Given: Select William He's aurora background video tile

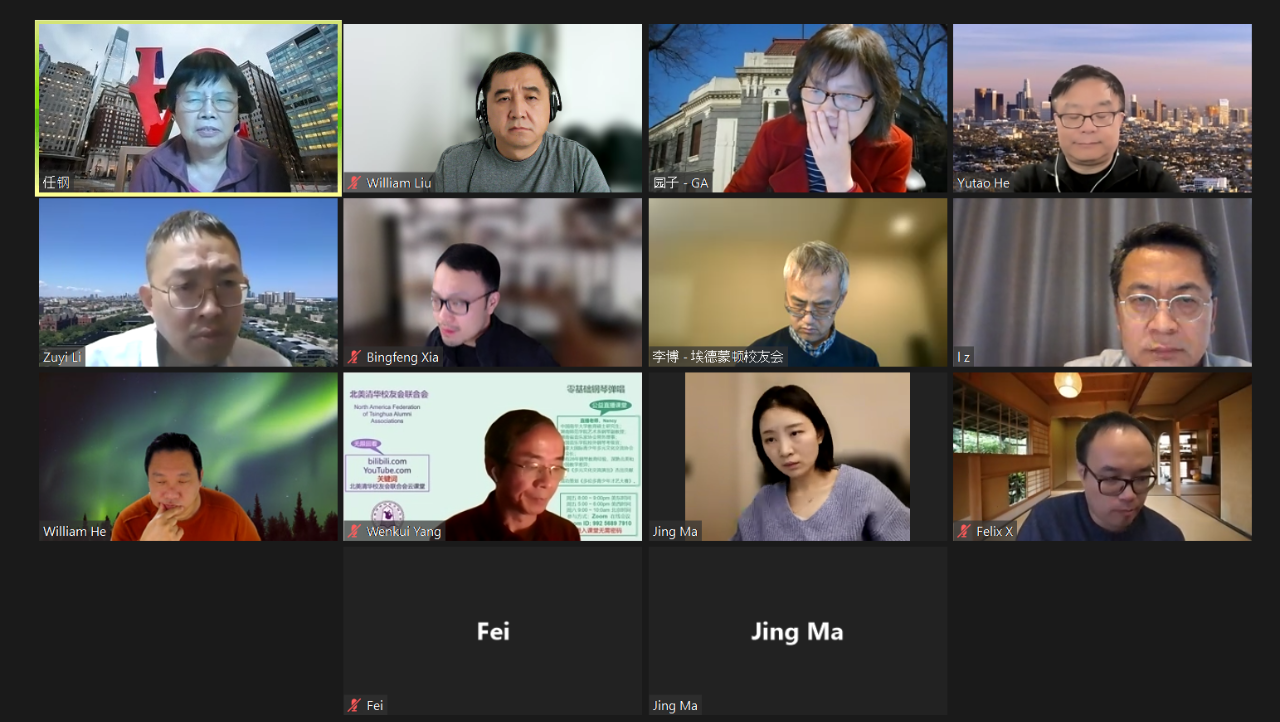Looking at the screenshot, I should point(189,456).
